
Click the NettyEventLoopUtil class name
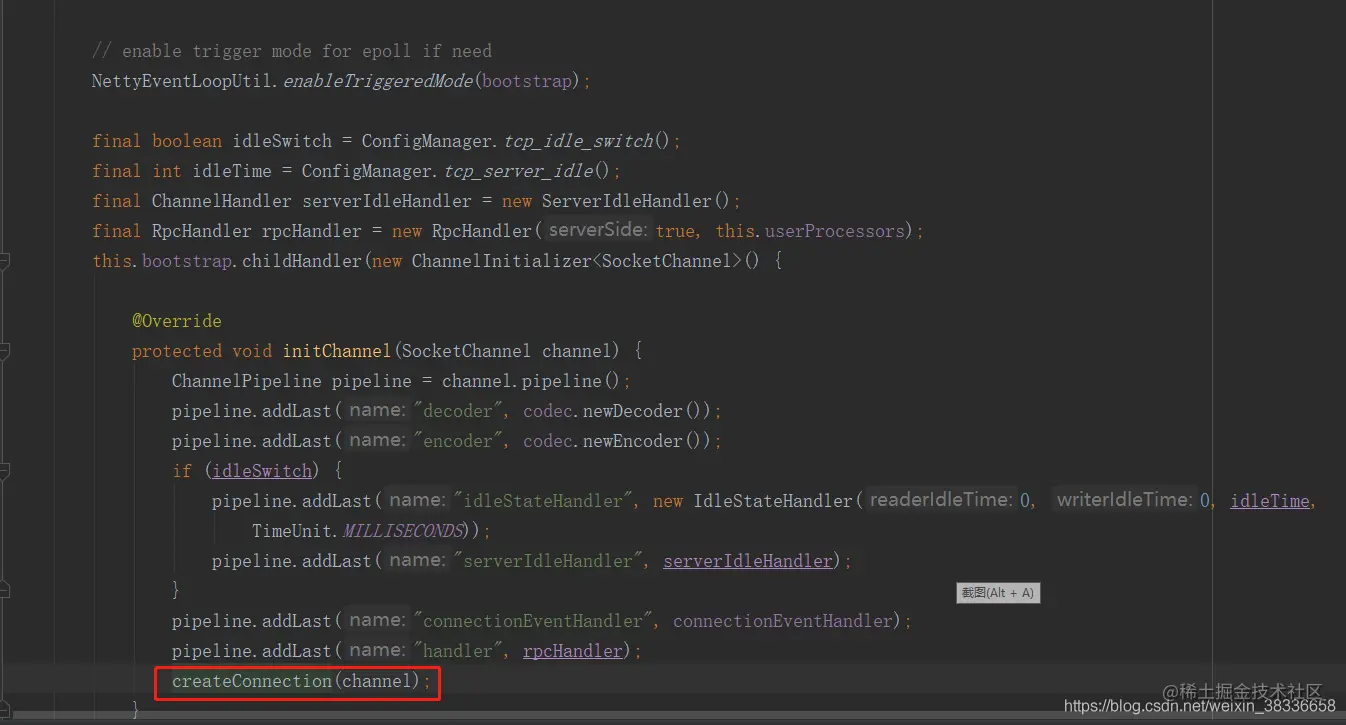184,81
